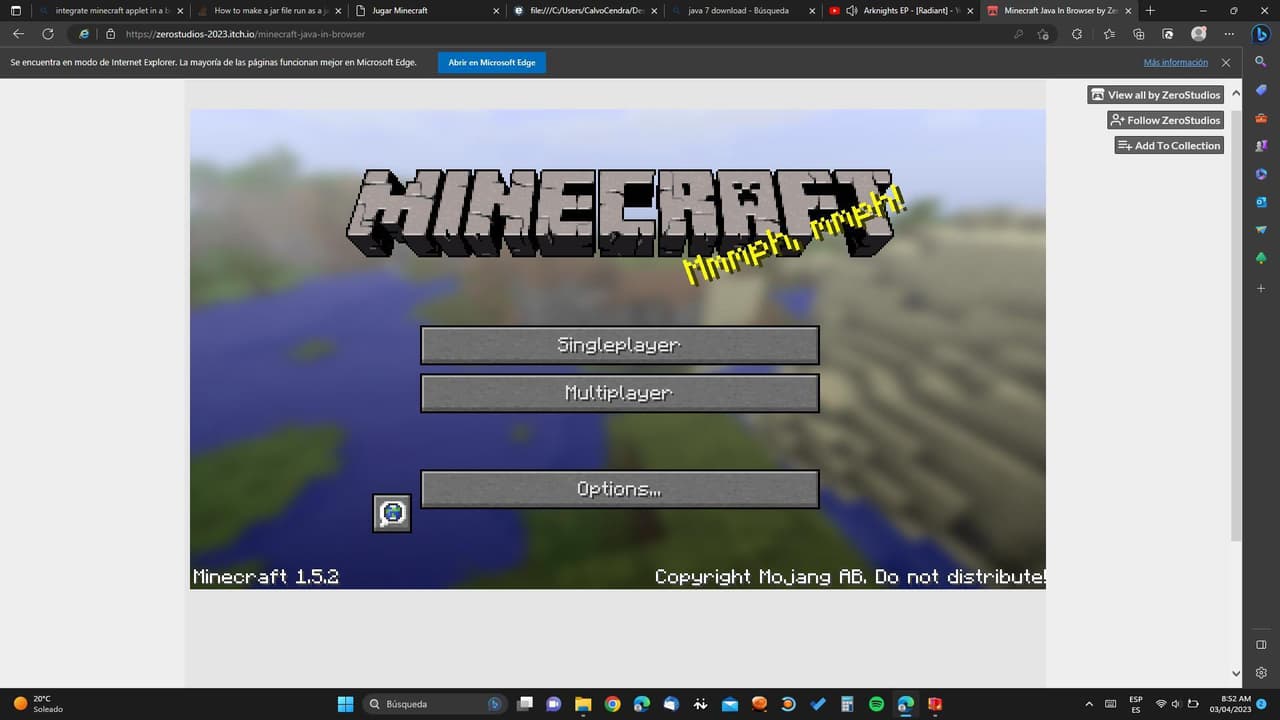Launch Google Chrome from the taskbar
Image resolution: width=1280 pixels, height=720 pixels.
612,704
